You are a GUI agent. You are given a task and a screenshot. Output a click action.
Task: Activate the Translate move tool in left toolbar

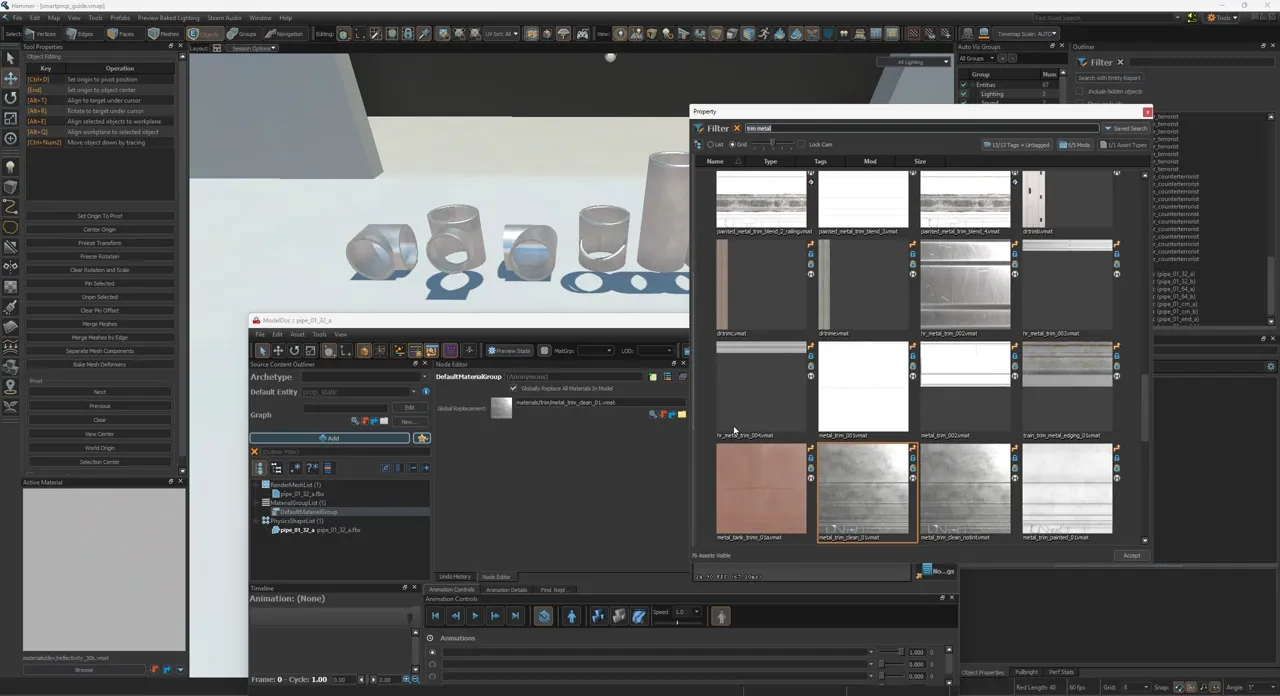pos(11,77)
